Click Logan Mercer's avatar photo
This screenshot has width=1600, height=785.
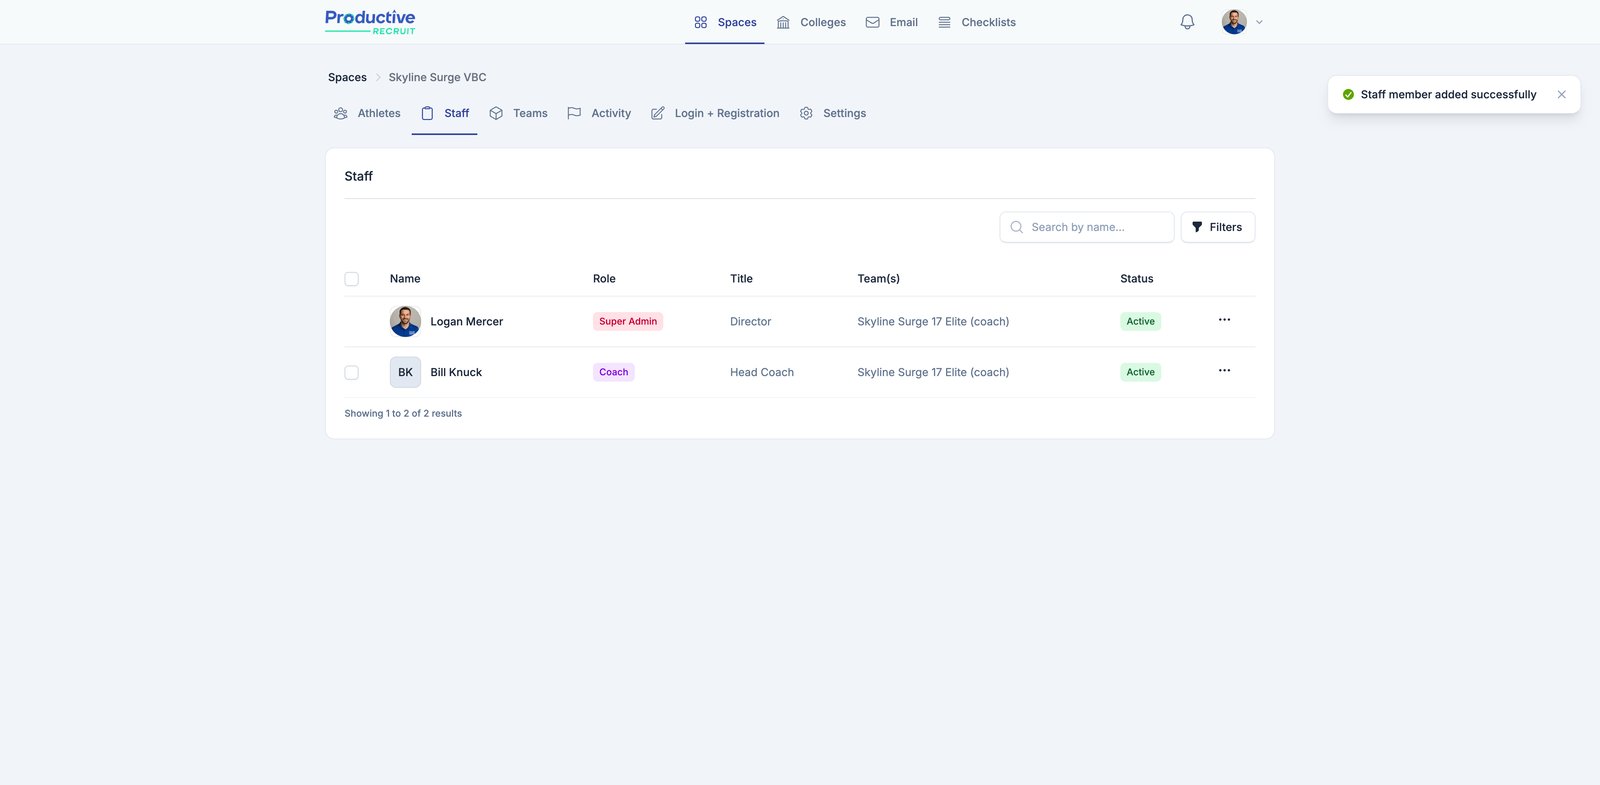405,322
